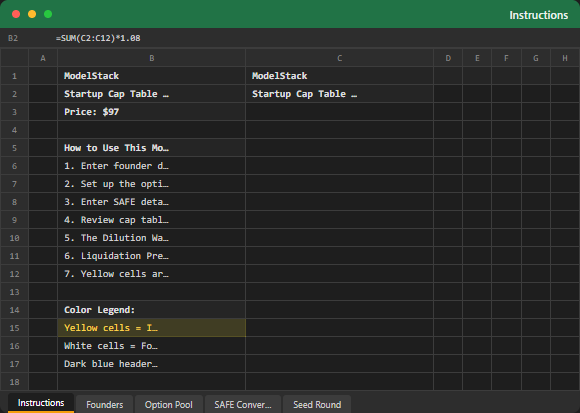Open the Seed Round sheet tab
The image size is (580, 413).
pos(317,404)
